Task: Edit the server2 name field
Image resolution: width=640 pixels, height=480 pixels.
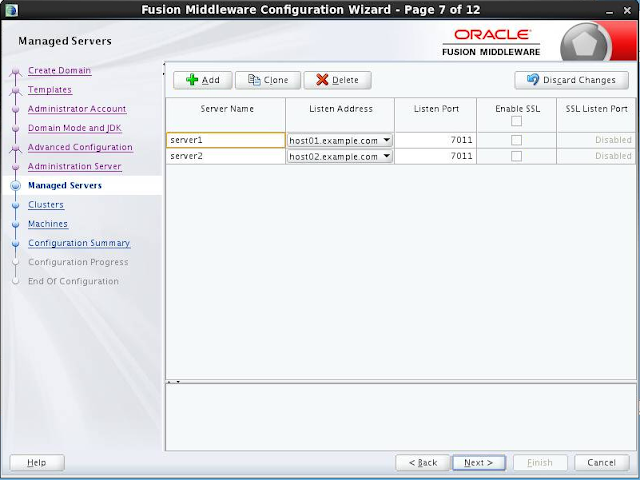Action: (x=226, y=156)
